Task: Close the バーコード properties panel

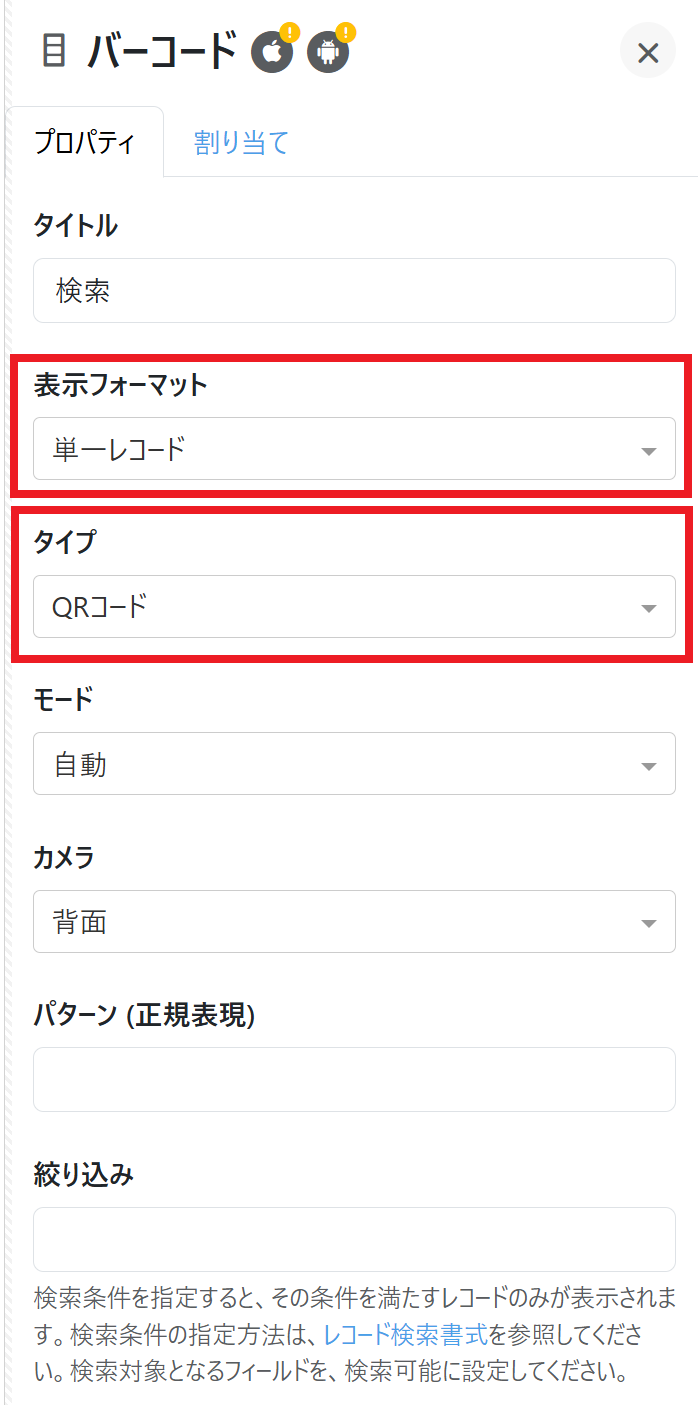Action: pos(648,53)
